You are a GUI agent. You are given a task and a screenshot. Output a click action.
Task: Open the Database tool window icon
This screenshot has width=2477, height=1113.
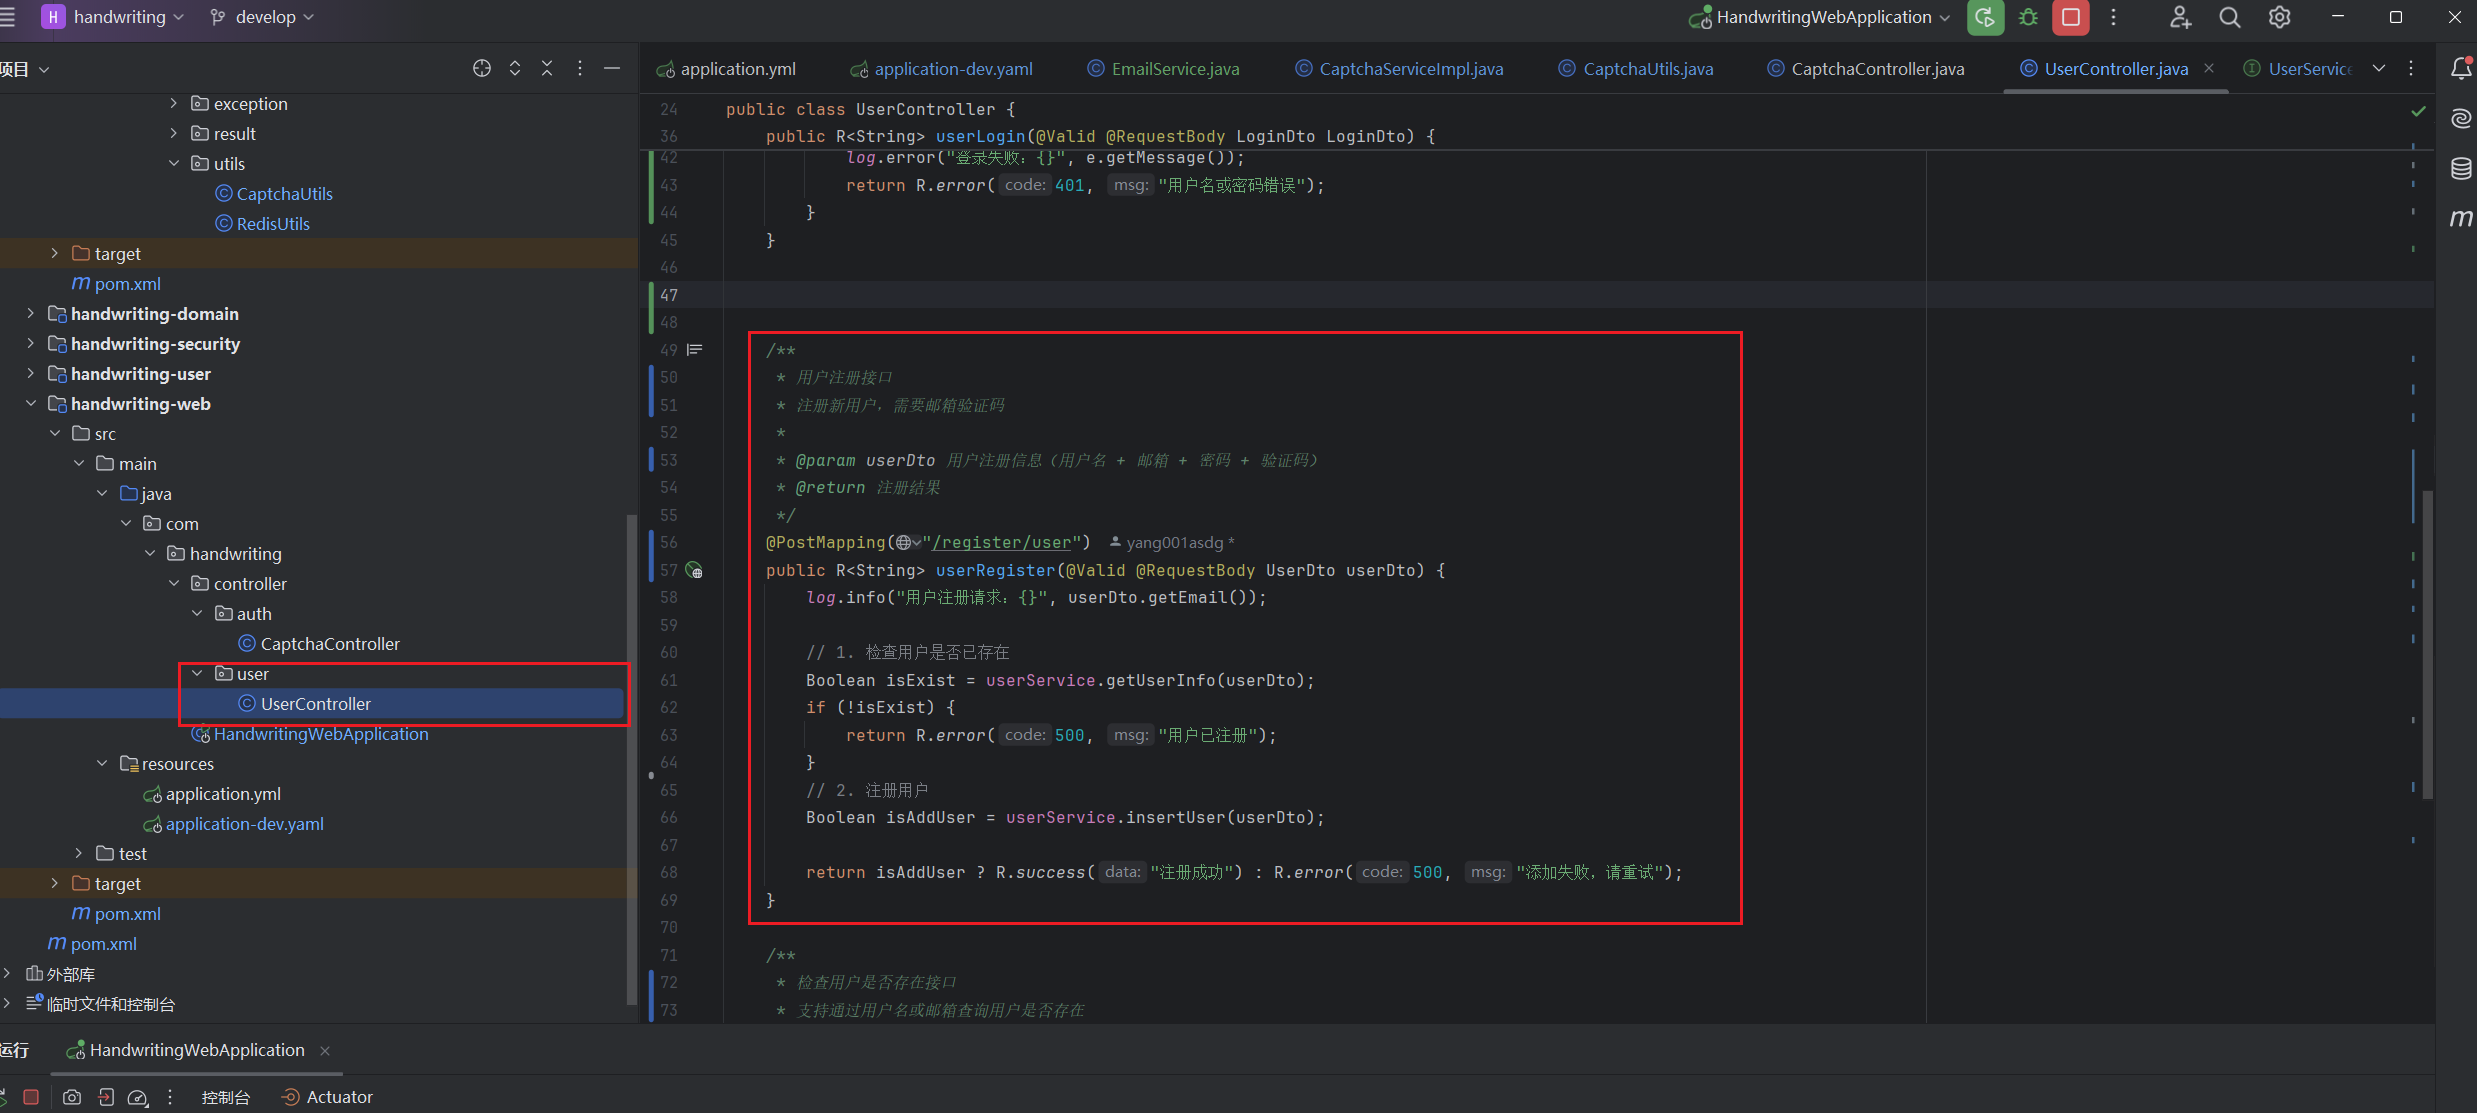point(2460,168)
